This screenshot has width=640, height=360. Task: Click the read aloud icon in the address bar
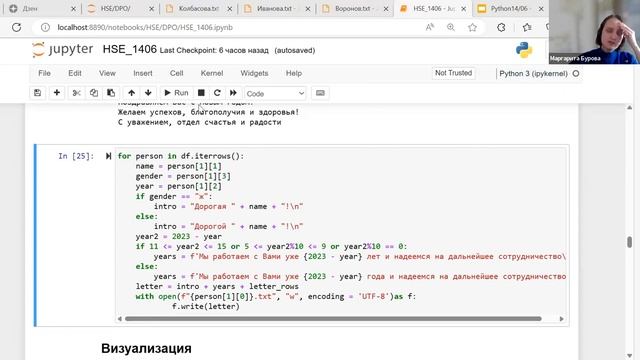430,27
